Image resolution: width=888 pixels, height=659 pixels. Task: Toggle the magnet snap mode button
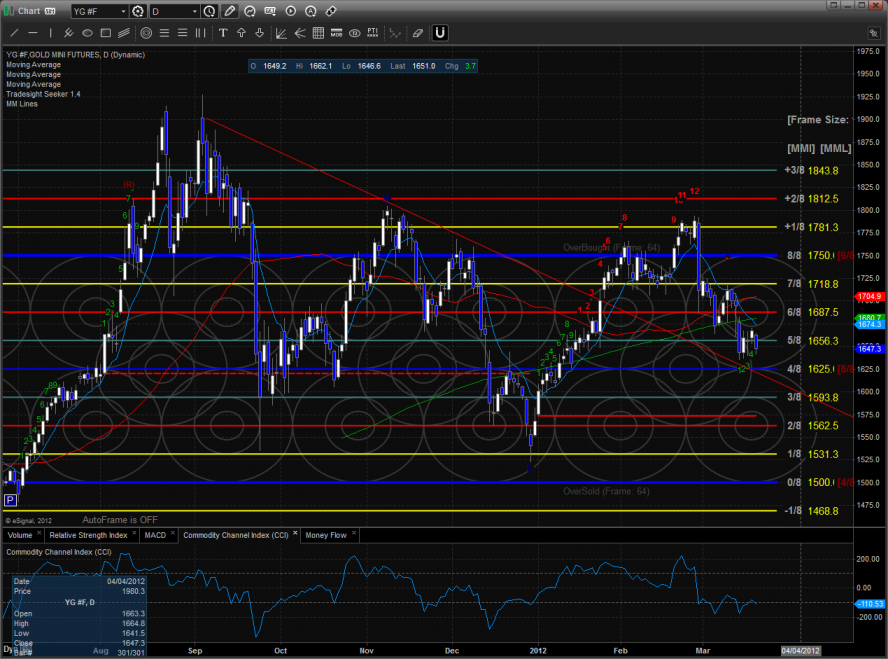[x=440, y=32]
